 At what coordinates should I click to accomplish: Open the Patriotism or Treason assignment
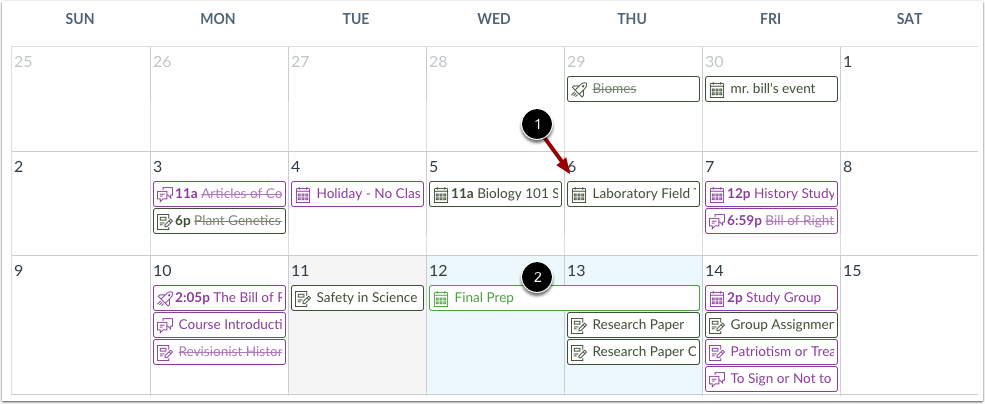(x=772, y=352)
